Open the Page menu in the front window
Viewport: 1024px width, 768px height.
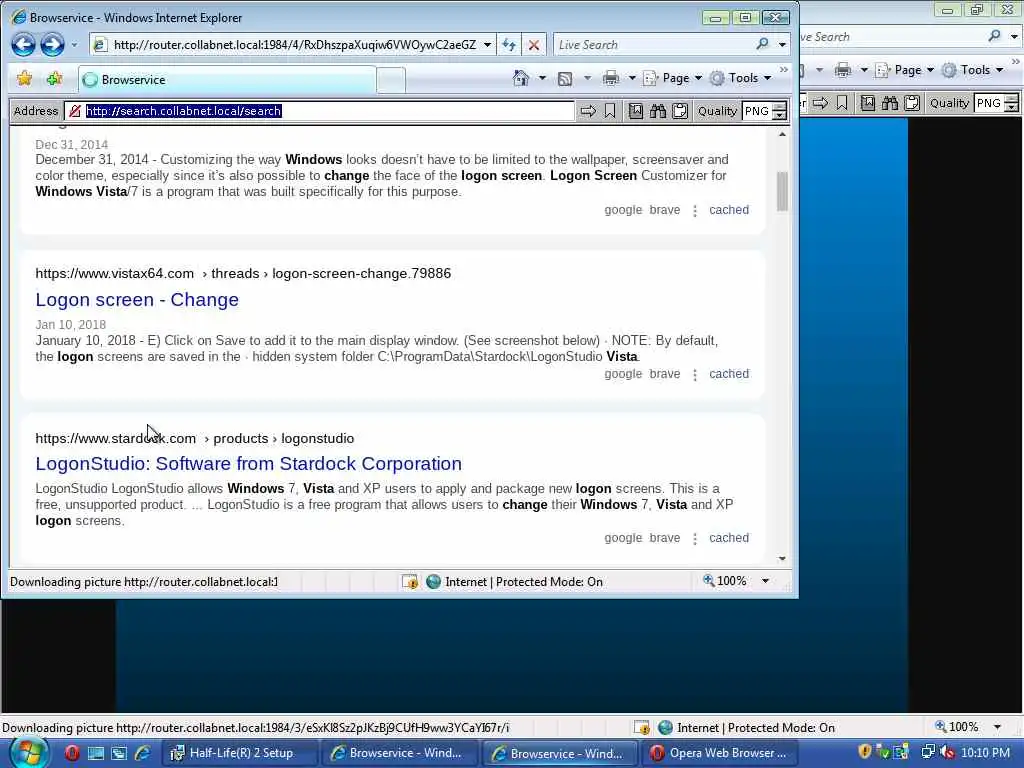point(673,78)
